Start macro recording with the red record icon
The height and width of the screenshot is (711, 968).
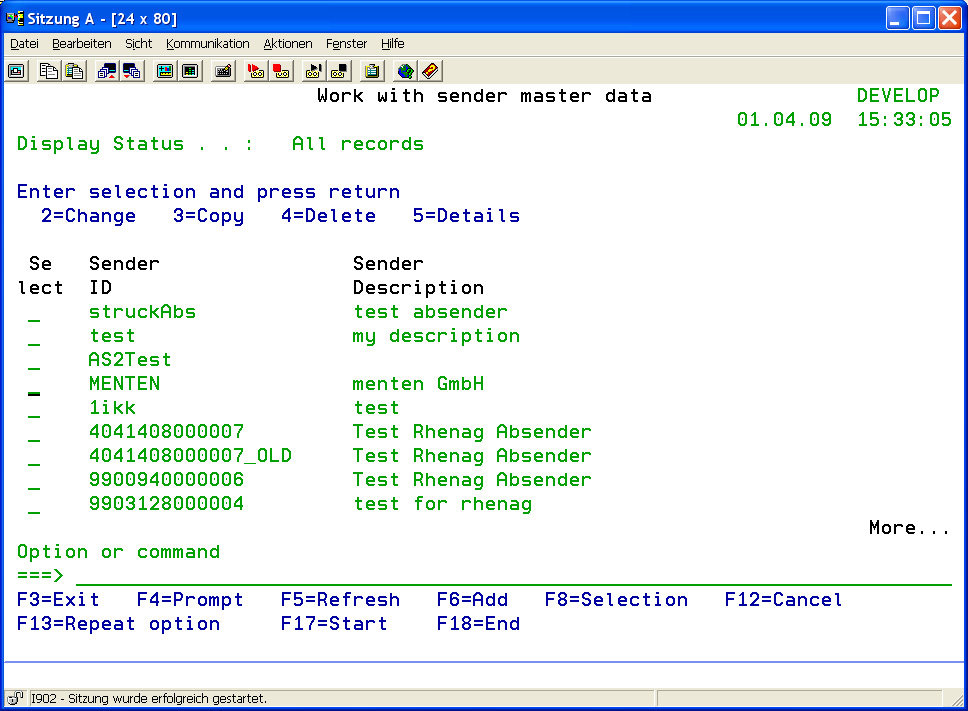click(256, 71)
